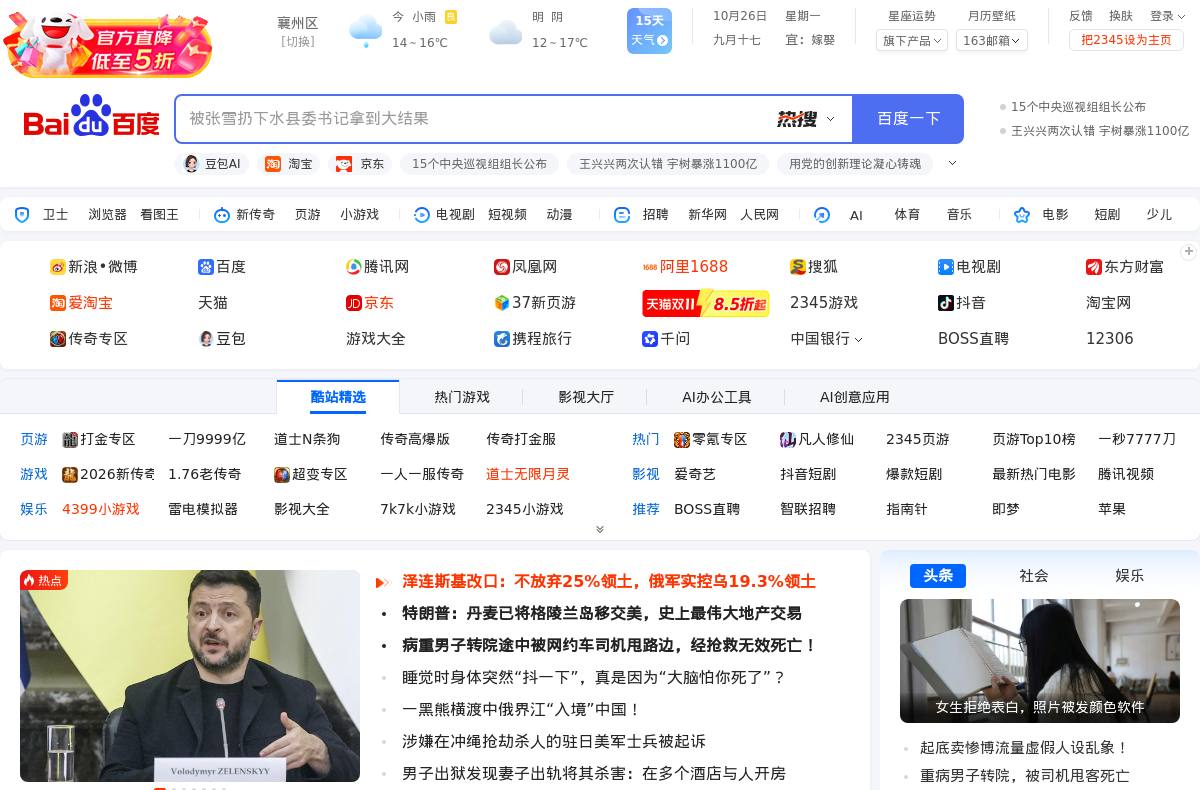This screenshot has width=1200, height=790.
Task: Click the 淘宝 icon below search box
Action: click(273, 164)
